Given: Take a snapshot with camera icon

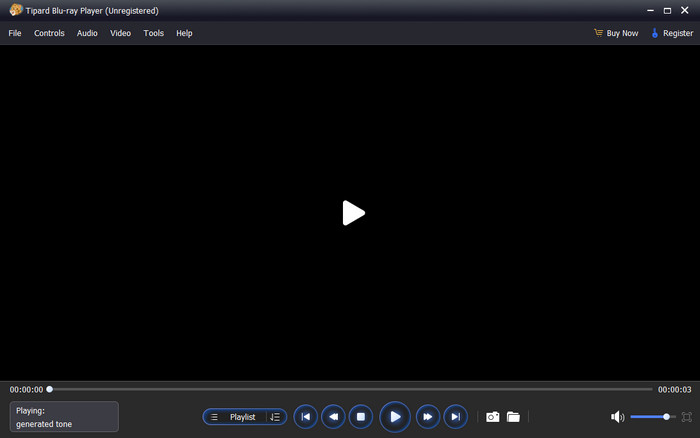Looking at the screenshot, I should pyautogui.click(x=492, y=417).
